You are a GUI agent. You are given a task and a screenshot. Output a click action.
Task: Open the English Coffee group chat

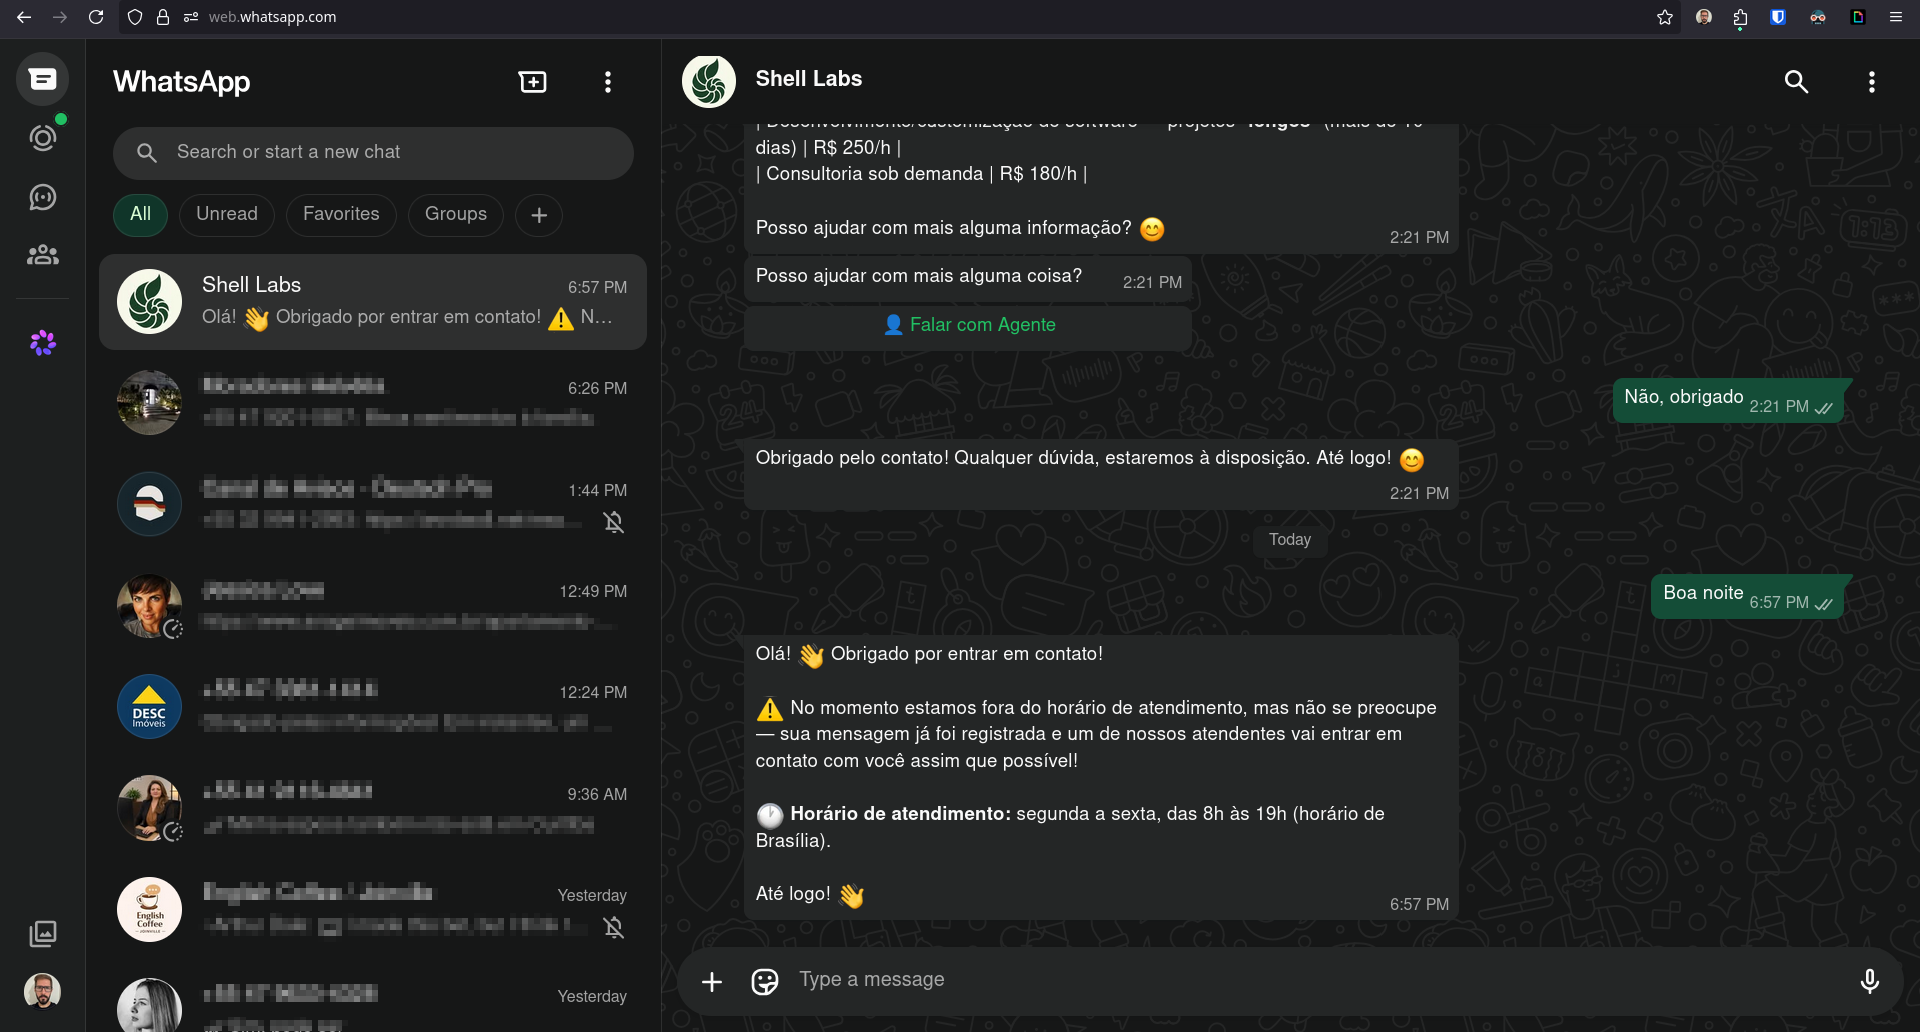point(373,910)
